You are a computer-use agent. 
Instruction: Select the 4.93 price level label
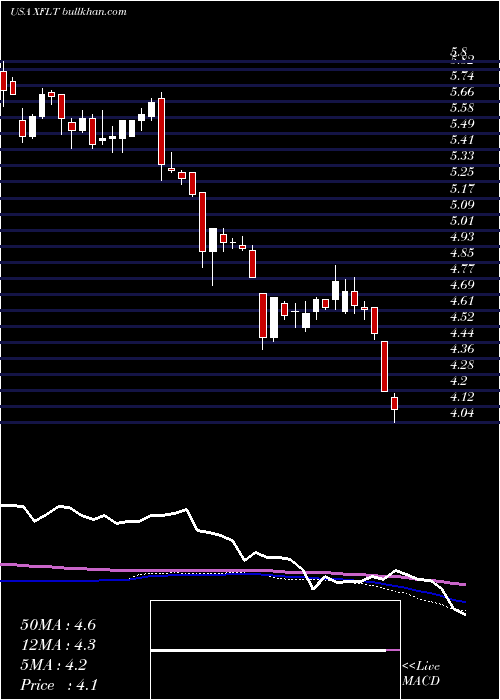(462, 237)
